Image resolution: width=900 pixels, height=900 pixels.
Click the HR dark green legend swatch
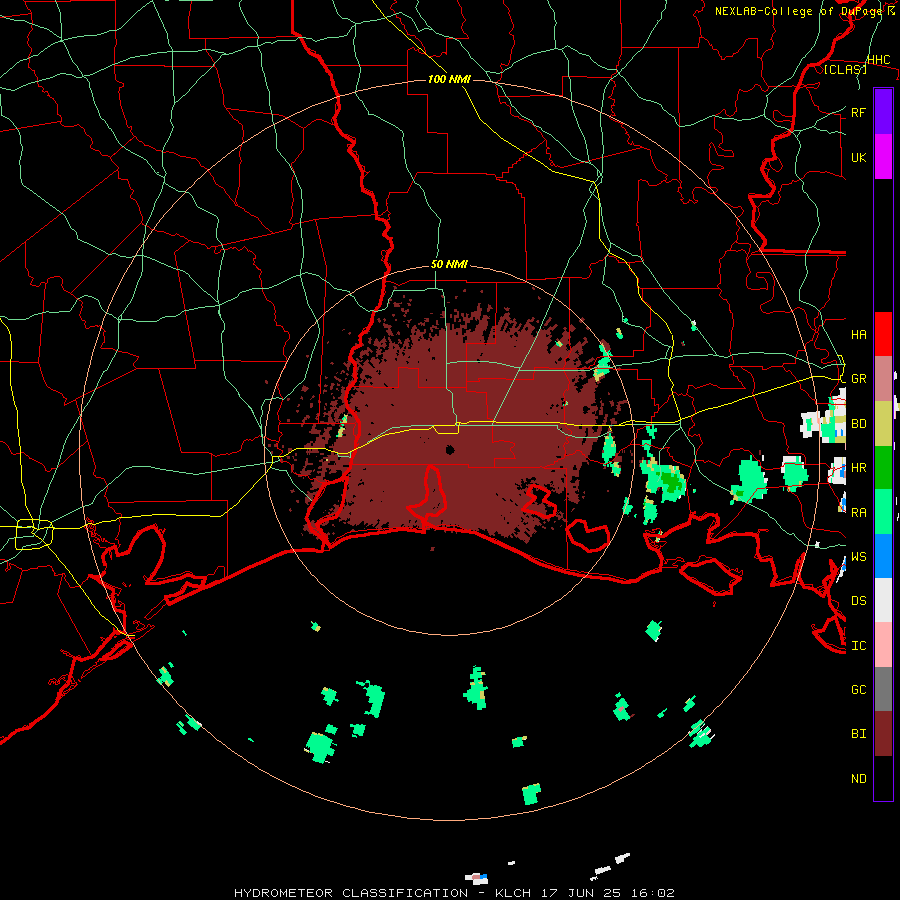pos(883,468)
